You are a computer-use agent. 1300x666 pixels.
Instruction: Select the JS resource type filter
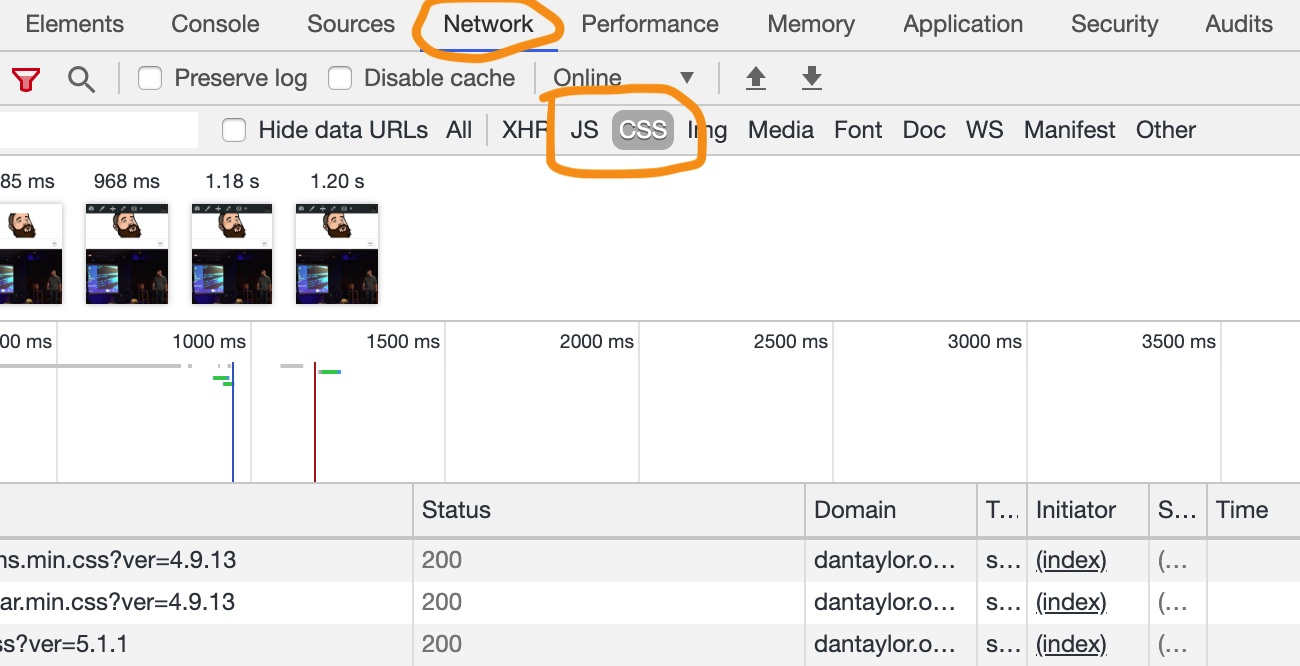[x=584, y=130]
